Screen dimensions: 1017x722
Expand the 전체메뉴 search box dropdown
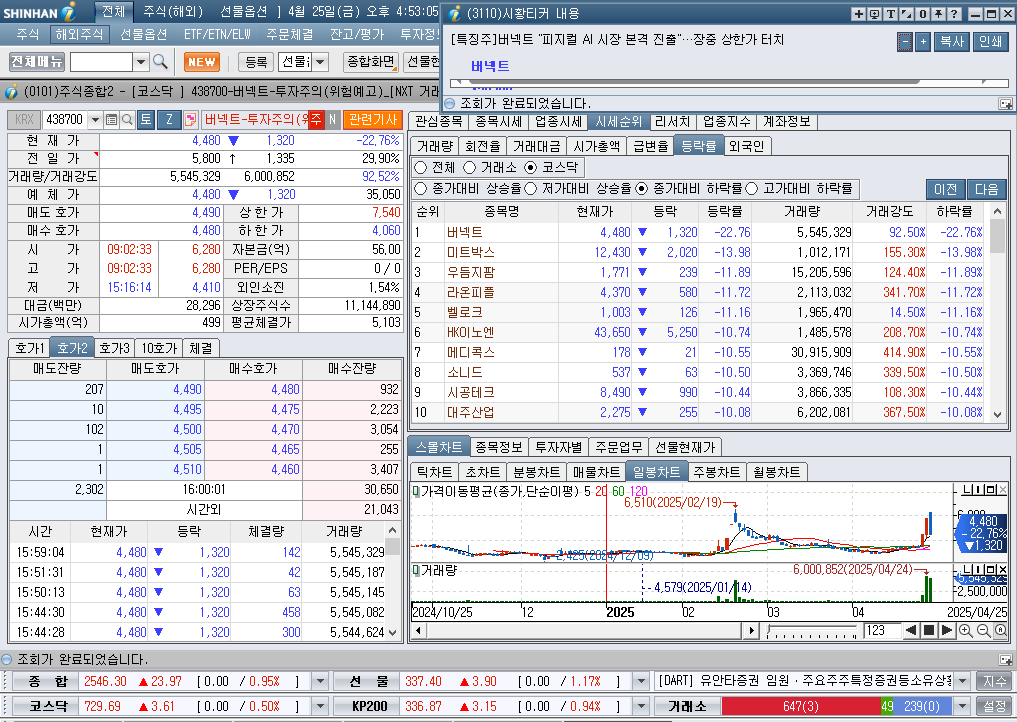click(x=141, y=62)
